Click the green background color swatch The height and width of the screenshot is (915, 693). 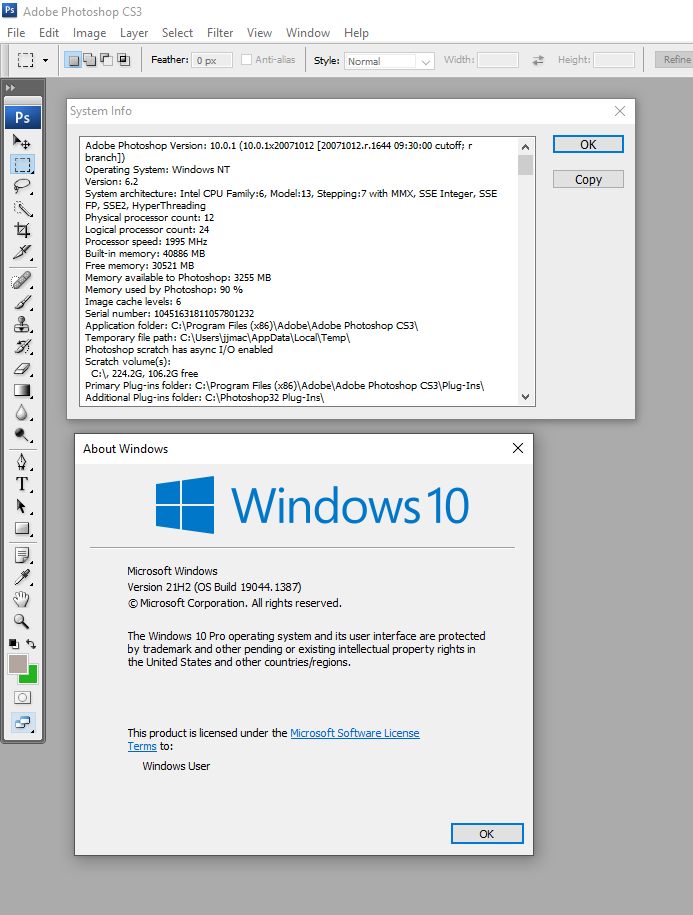pos(30,677)
